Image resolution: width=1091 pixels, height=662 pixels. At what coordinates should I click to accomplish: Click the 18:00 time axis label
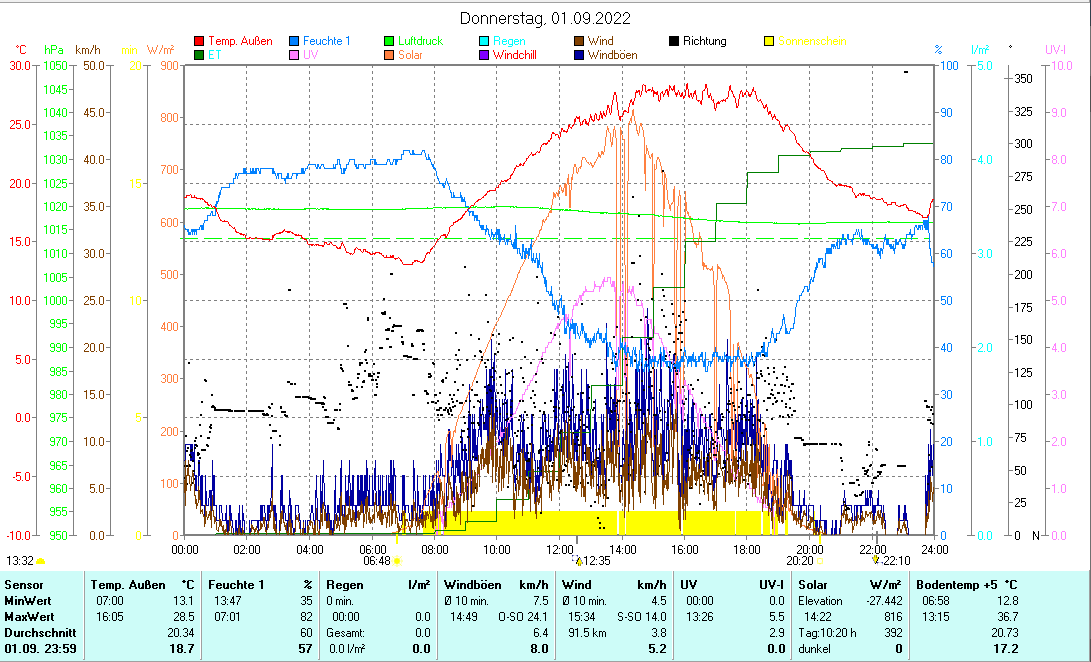(747, 549)
